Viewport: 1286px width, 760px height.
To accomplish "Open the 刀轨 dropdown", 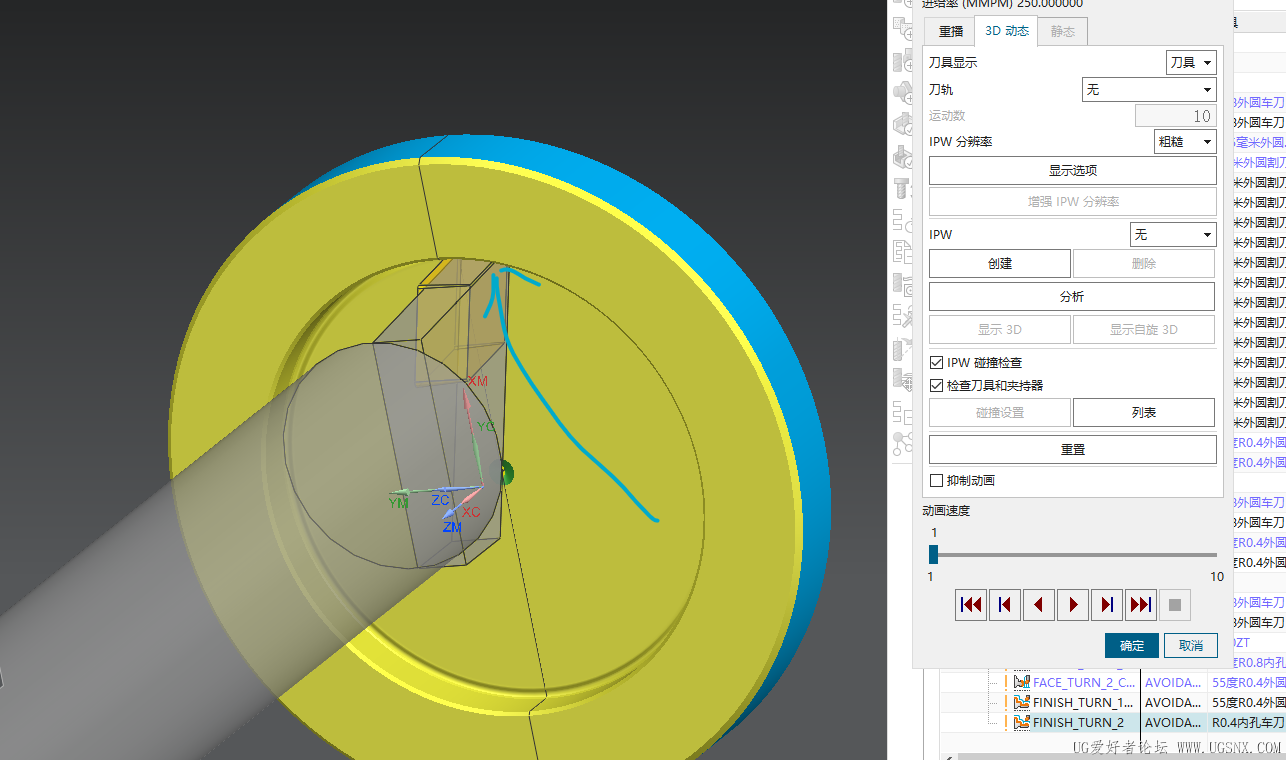I will (1150, 89).
